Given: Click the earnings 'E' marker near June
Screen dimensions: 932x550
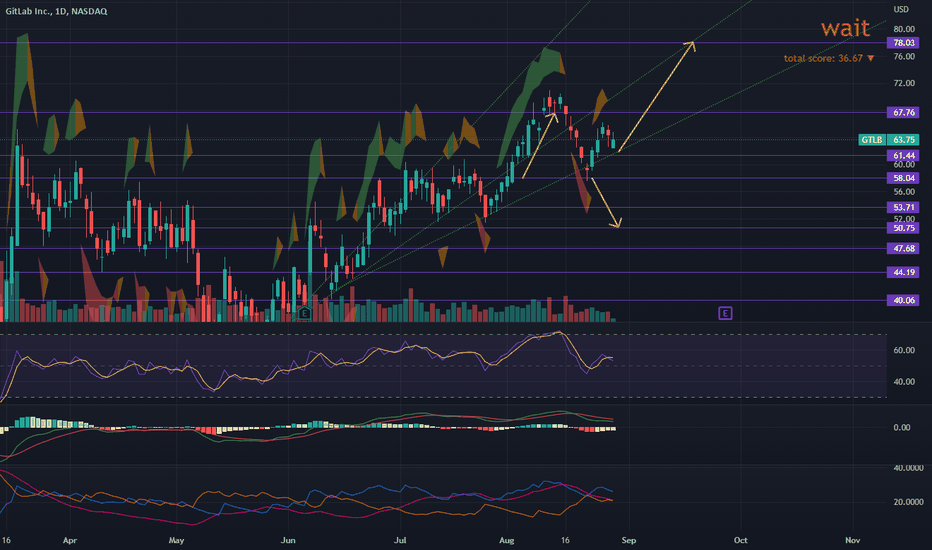Looking at the screenshot, I should [304, 313].
